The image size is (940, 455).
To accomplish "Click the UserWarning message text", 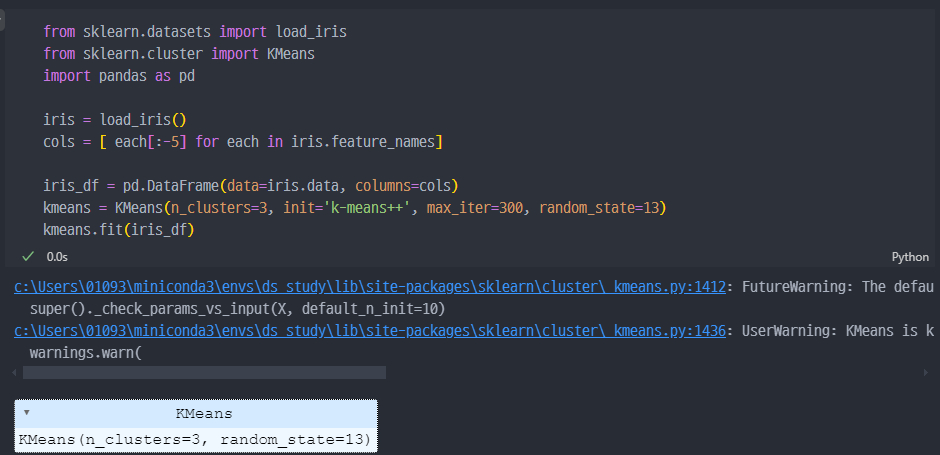I will click(x=837, y=331).
